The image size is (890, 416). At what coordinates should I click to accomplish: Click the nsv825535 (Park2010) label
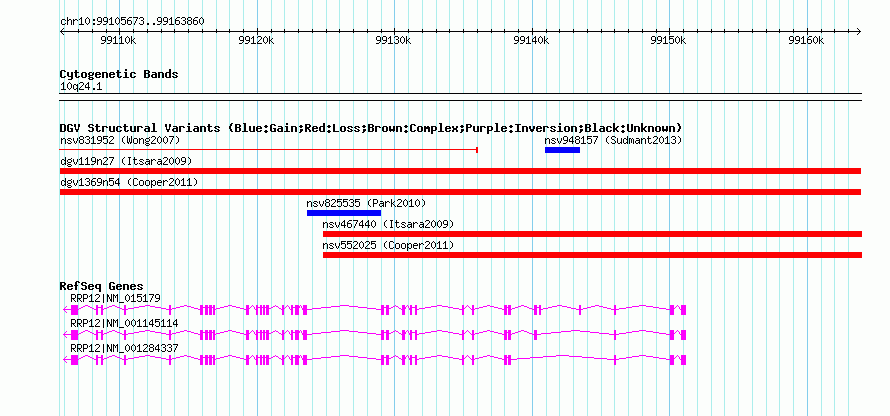pos(366,203)
